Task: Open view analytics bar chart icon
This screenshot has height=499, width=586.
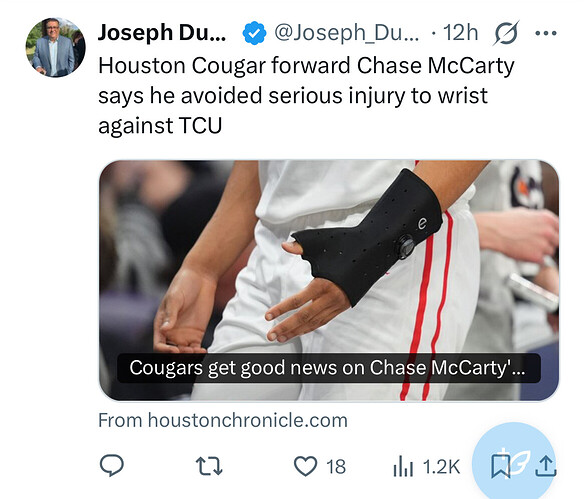Action: point(403,466)
